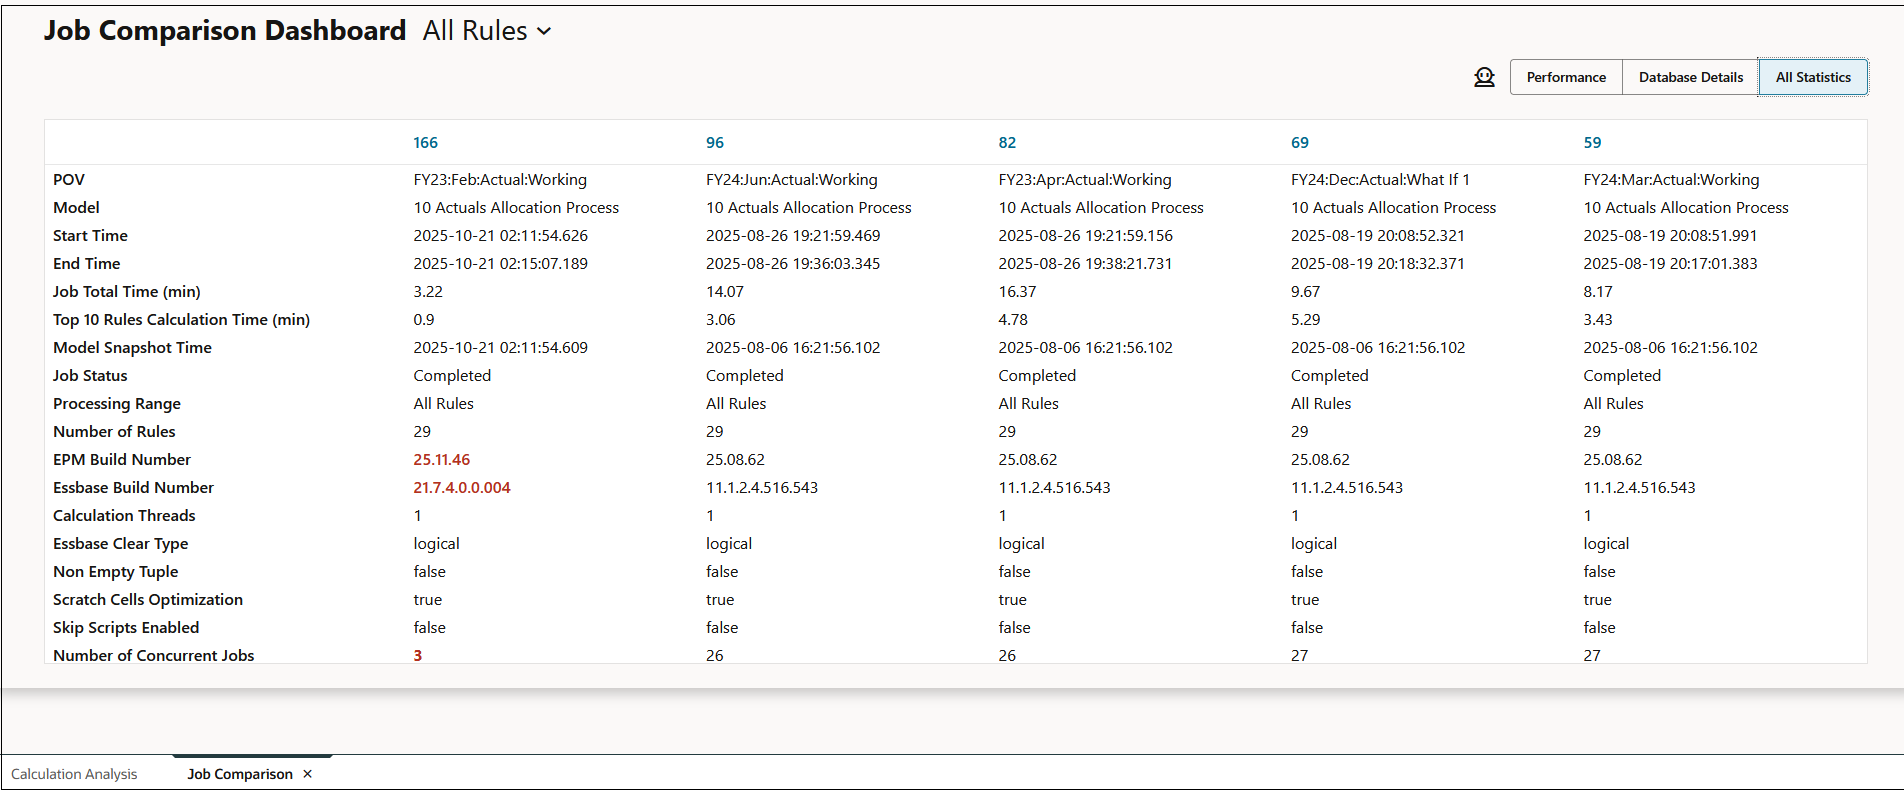
Task: Click Scratch Cells Optimization row label
Action: pos(148,600)
